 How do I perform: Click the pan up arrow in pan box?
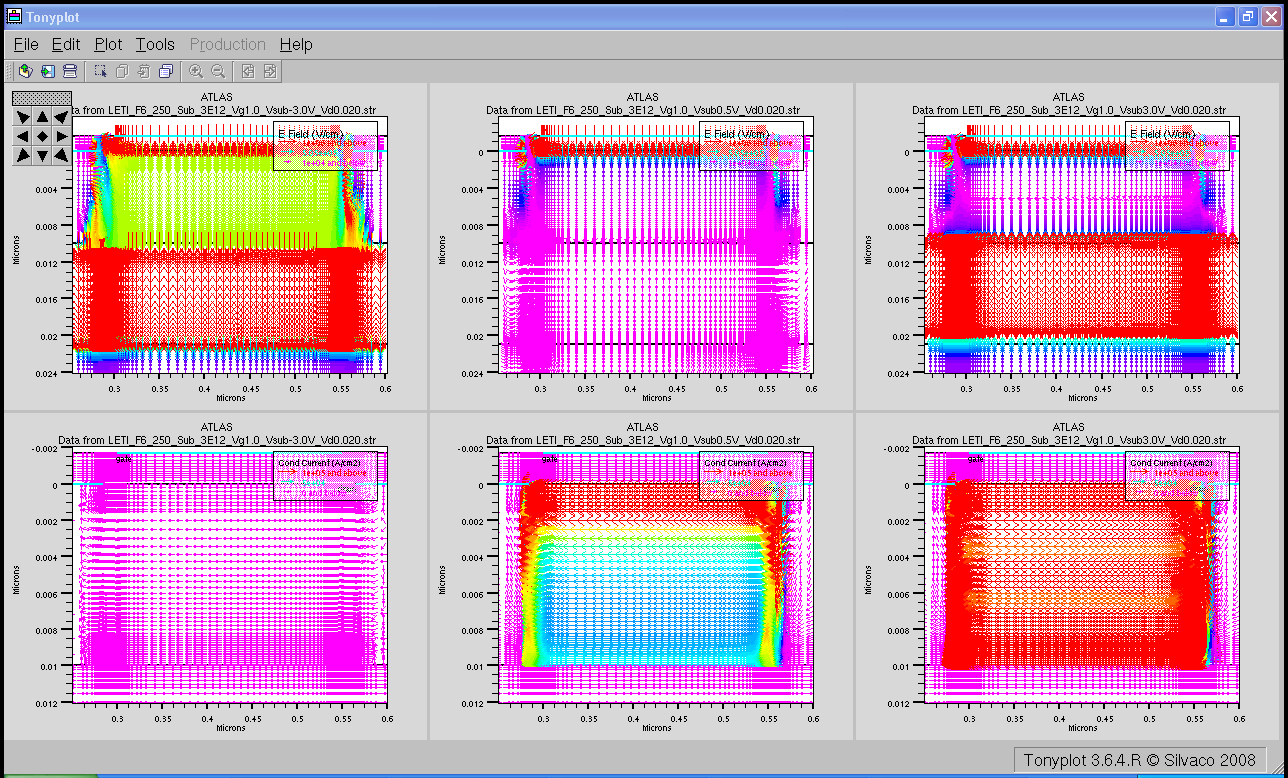tap(42, 116)
